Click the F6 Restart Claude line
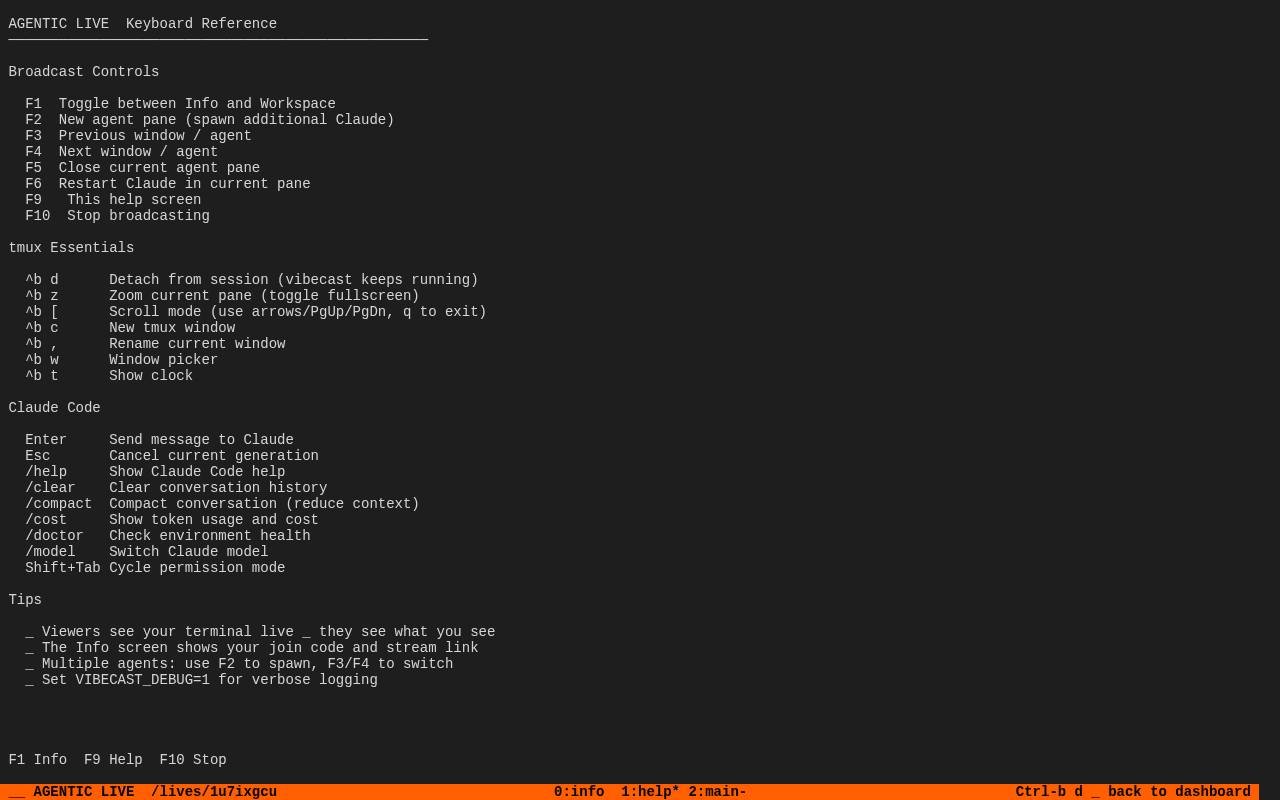Screen dimensions: 1280x800 pyautogui.click(x=168, y=184)
